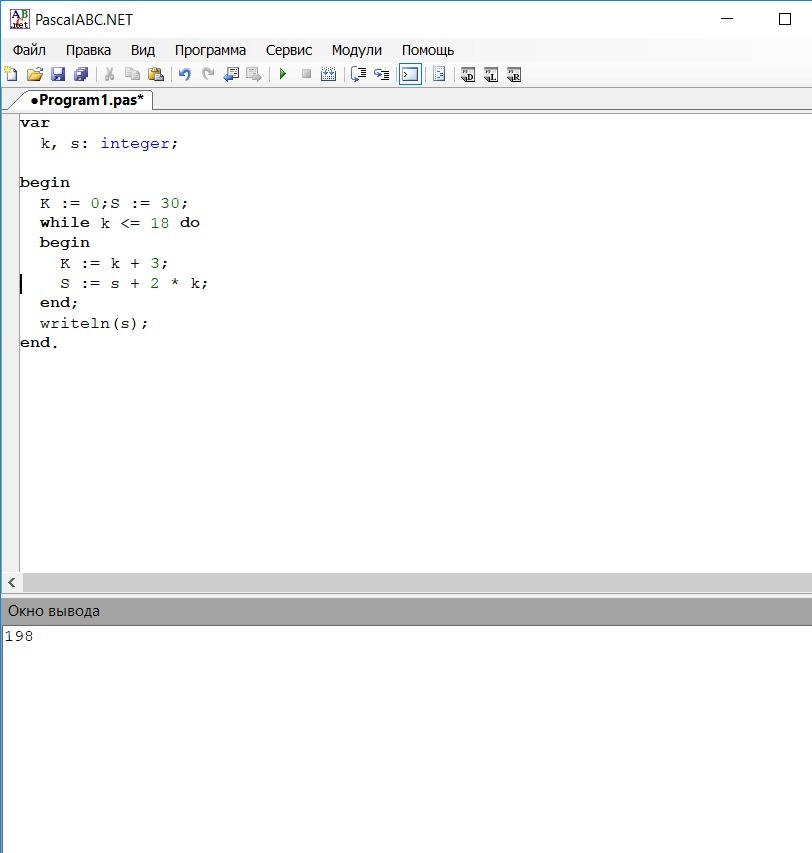Open the Вид menu
The image size is (812, 853).
tap(142, 50)
